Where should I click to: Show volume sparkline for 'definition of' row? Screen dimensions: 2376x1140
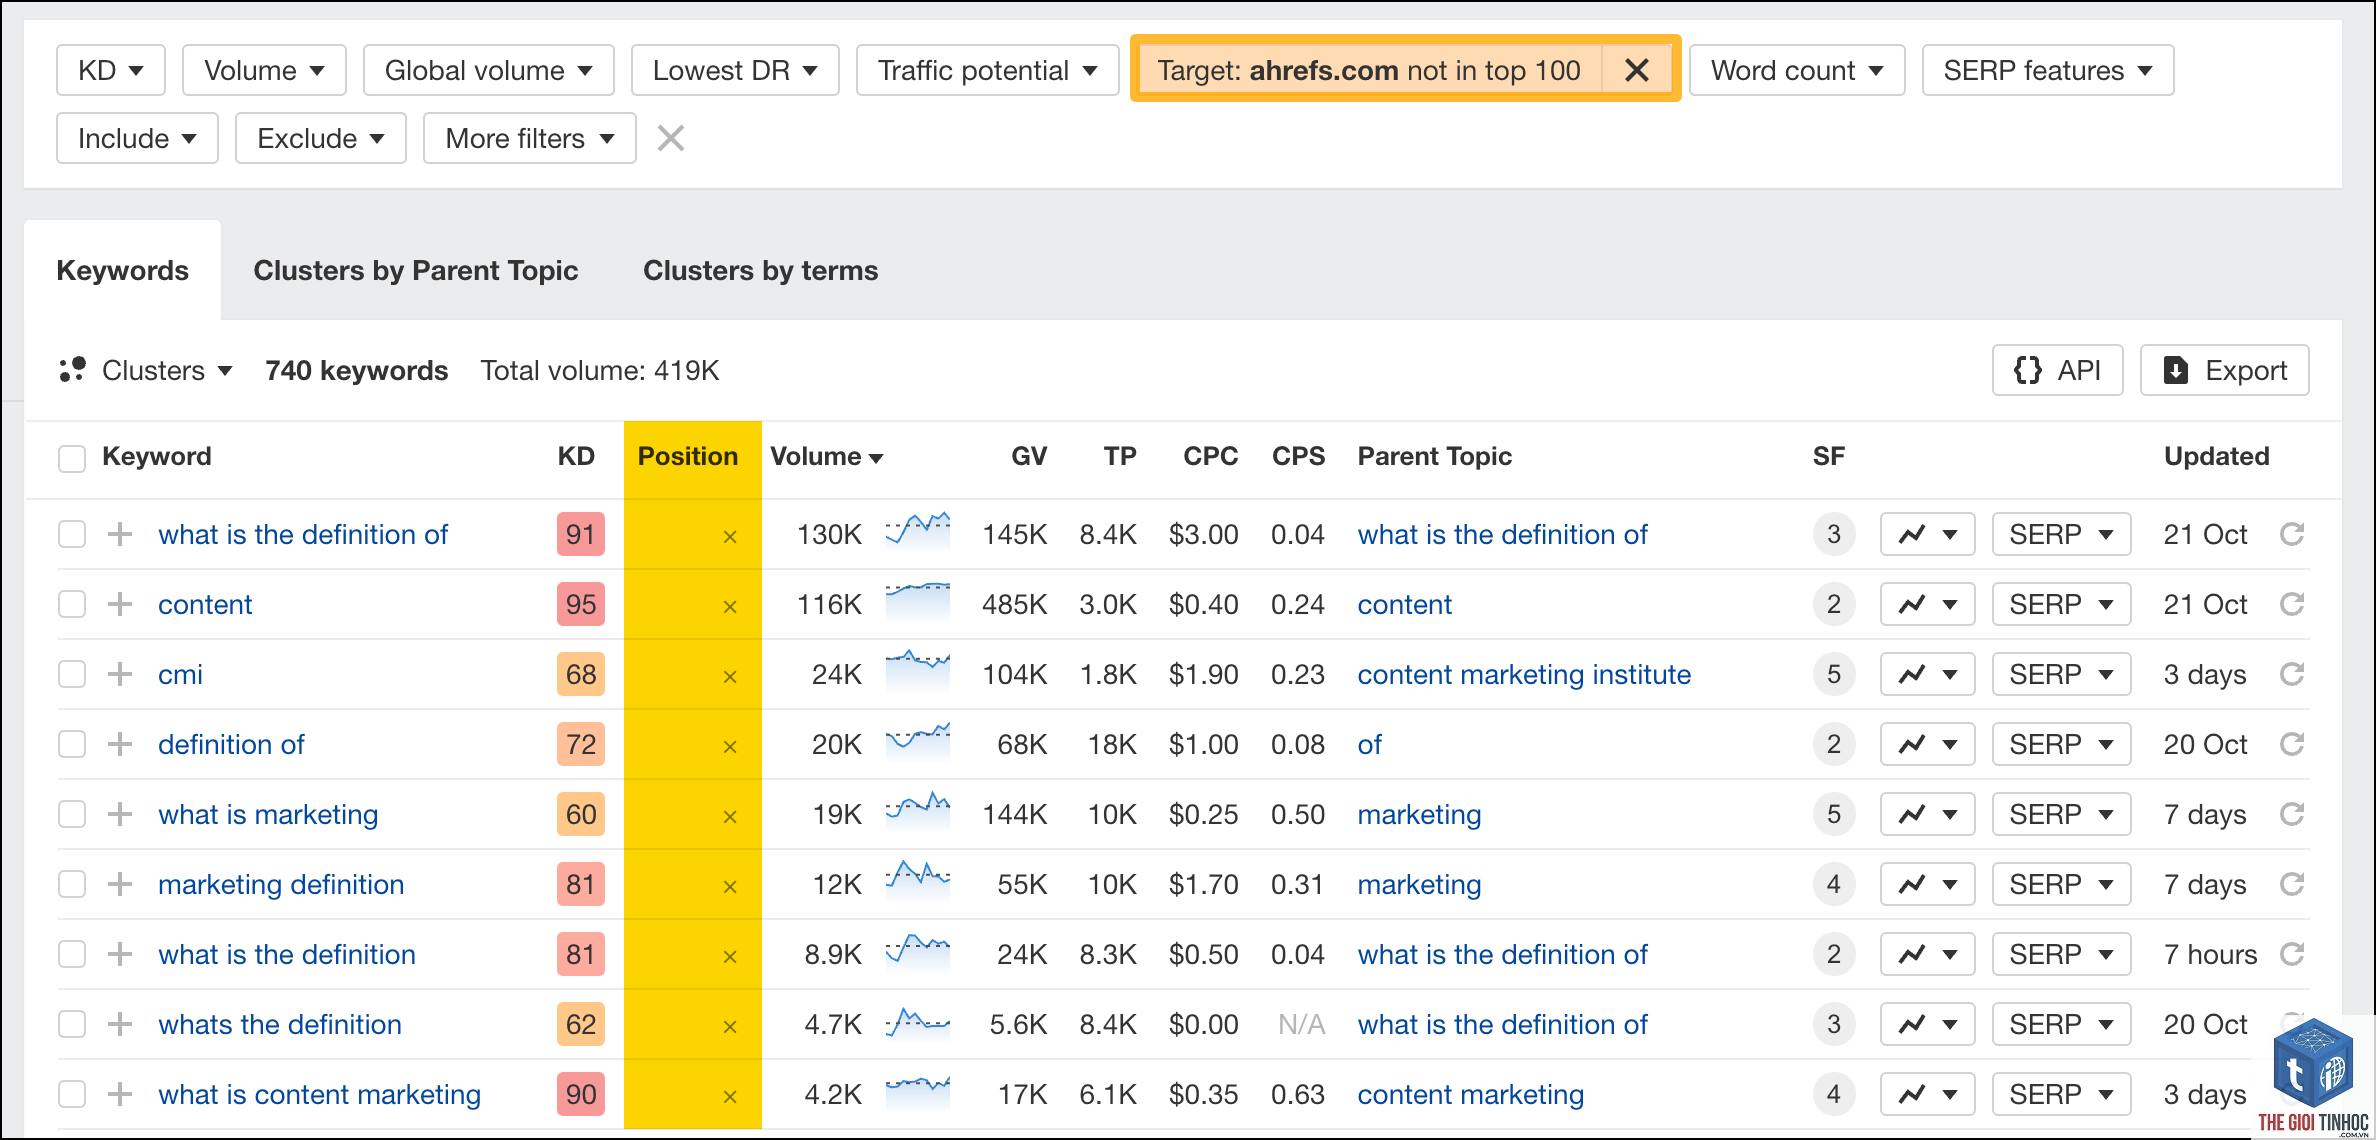coord(918,741)
